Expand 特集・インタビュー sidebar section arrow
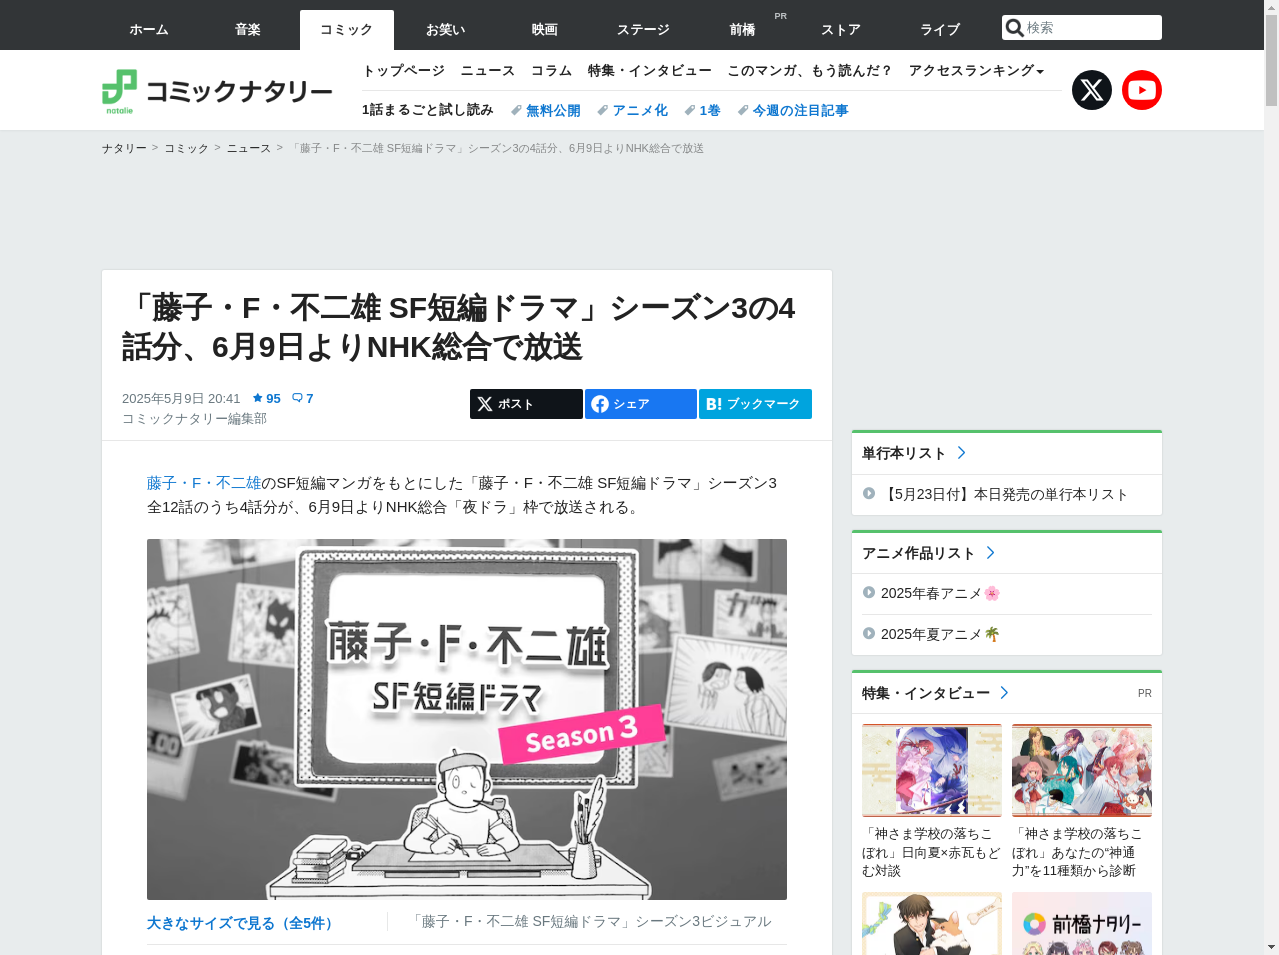The height and width of the screenshot is (955, 1279). tap(1004, 693)
